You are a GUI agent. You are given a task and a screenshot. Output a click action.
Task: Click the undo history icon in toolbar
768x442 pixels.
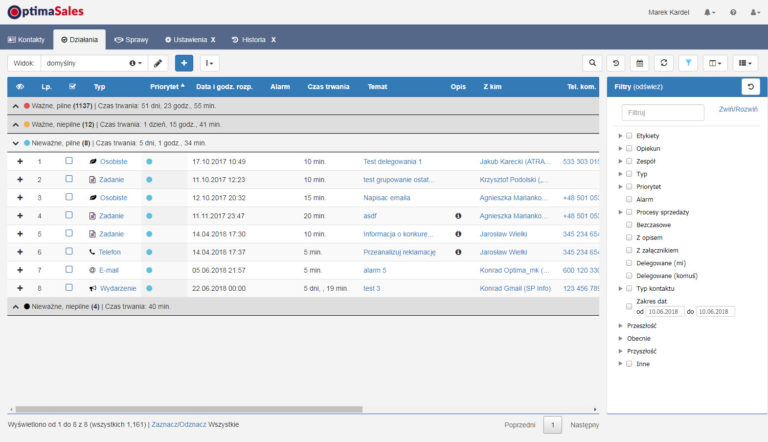(616, 63)
